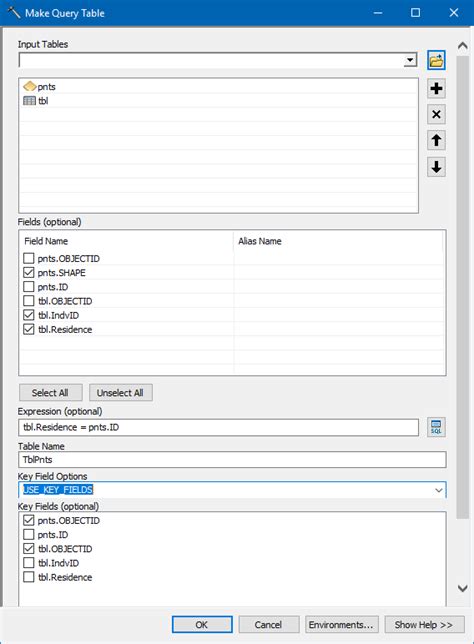Click the Table Name field TblPnts
Image resolution: width=474 pixels, height=644 pixels.
coord(232,460)
